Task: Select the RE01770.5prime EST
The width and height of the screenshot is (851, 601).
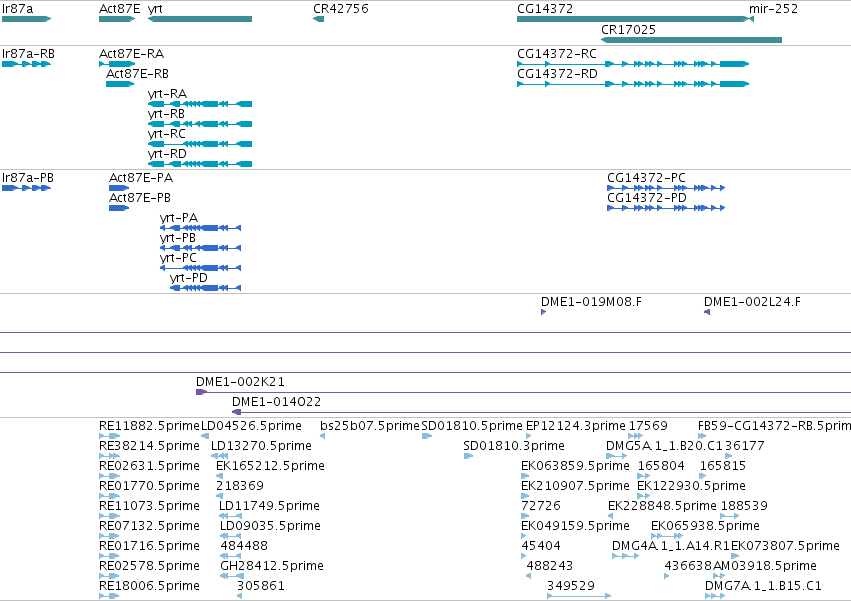Action: pos(109,496)
